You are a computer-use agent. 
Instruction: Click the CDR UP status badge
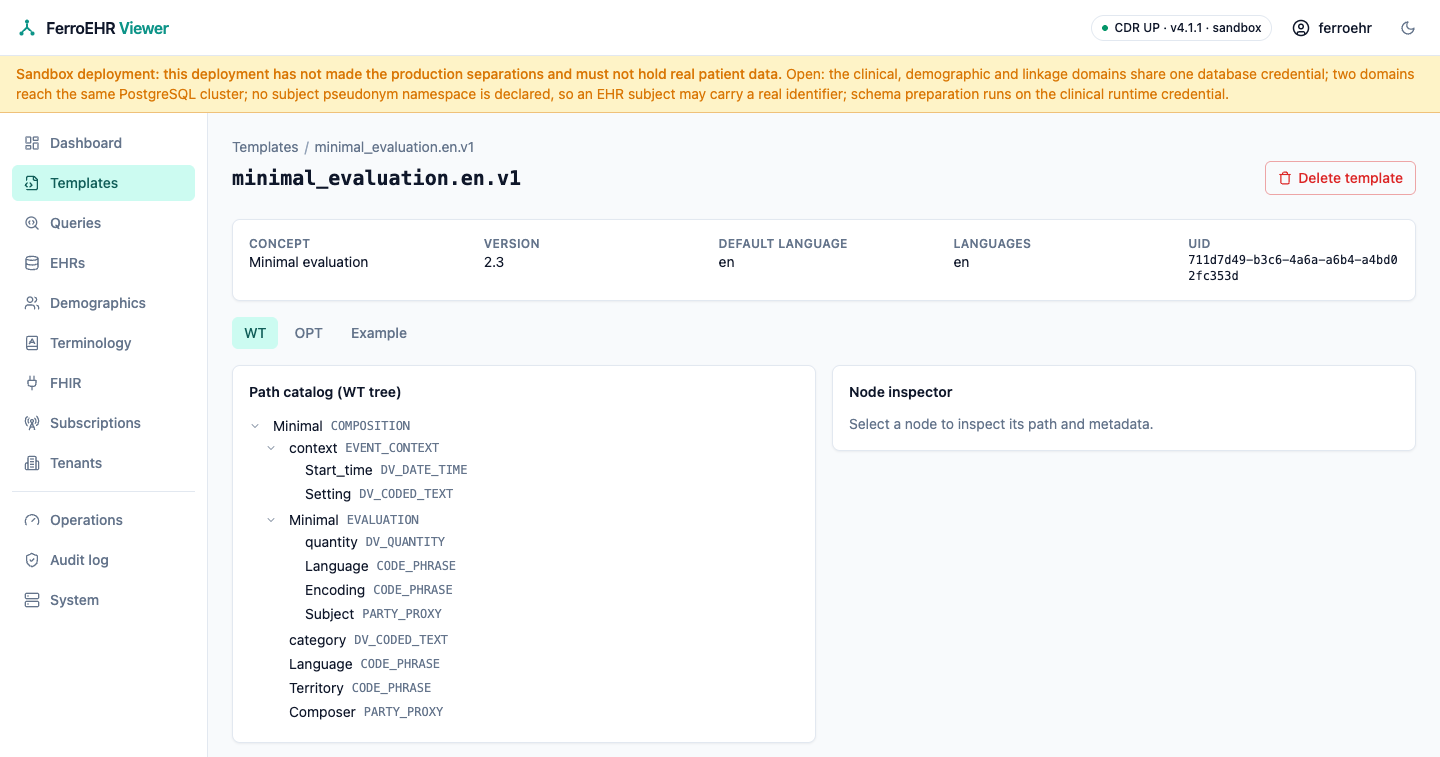click(x=1181, y=28)
